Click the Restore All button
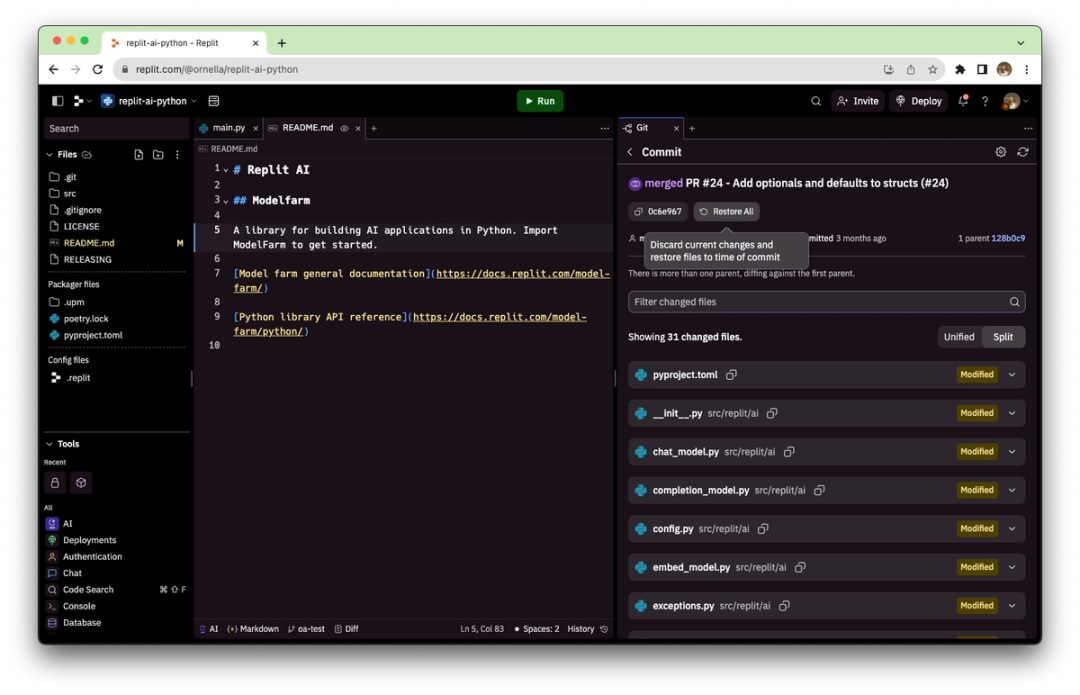This screenshot has height=695, width=1080. pos(727,211)
